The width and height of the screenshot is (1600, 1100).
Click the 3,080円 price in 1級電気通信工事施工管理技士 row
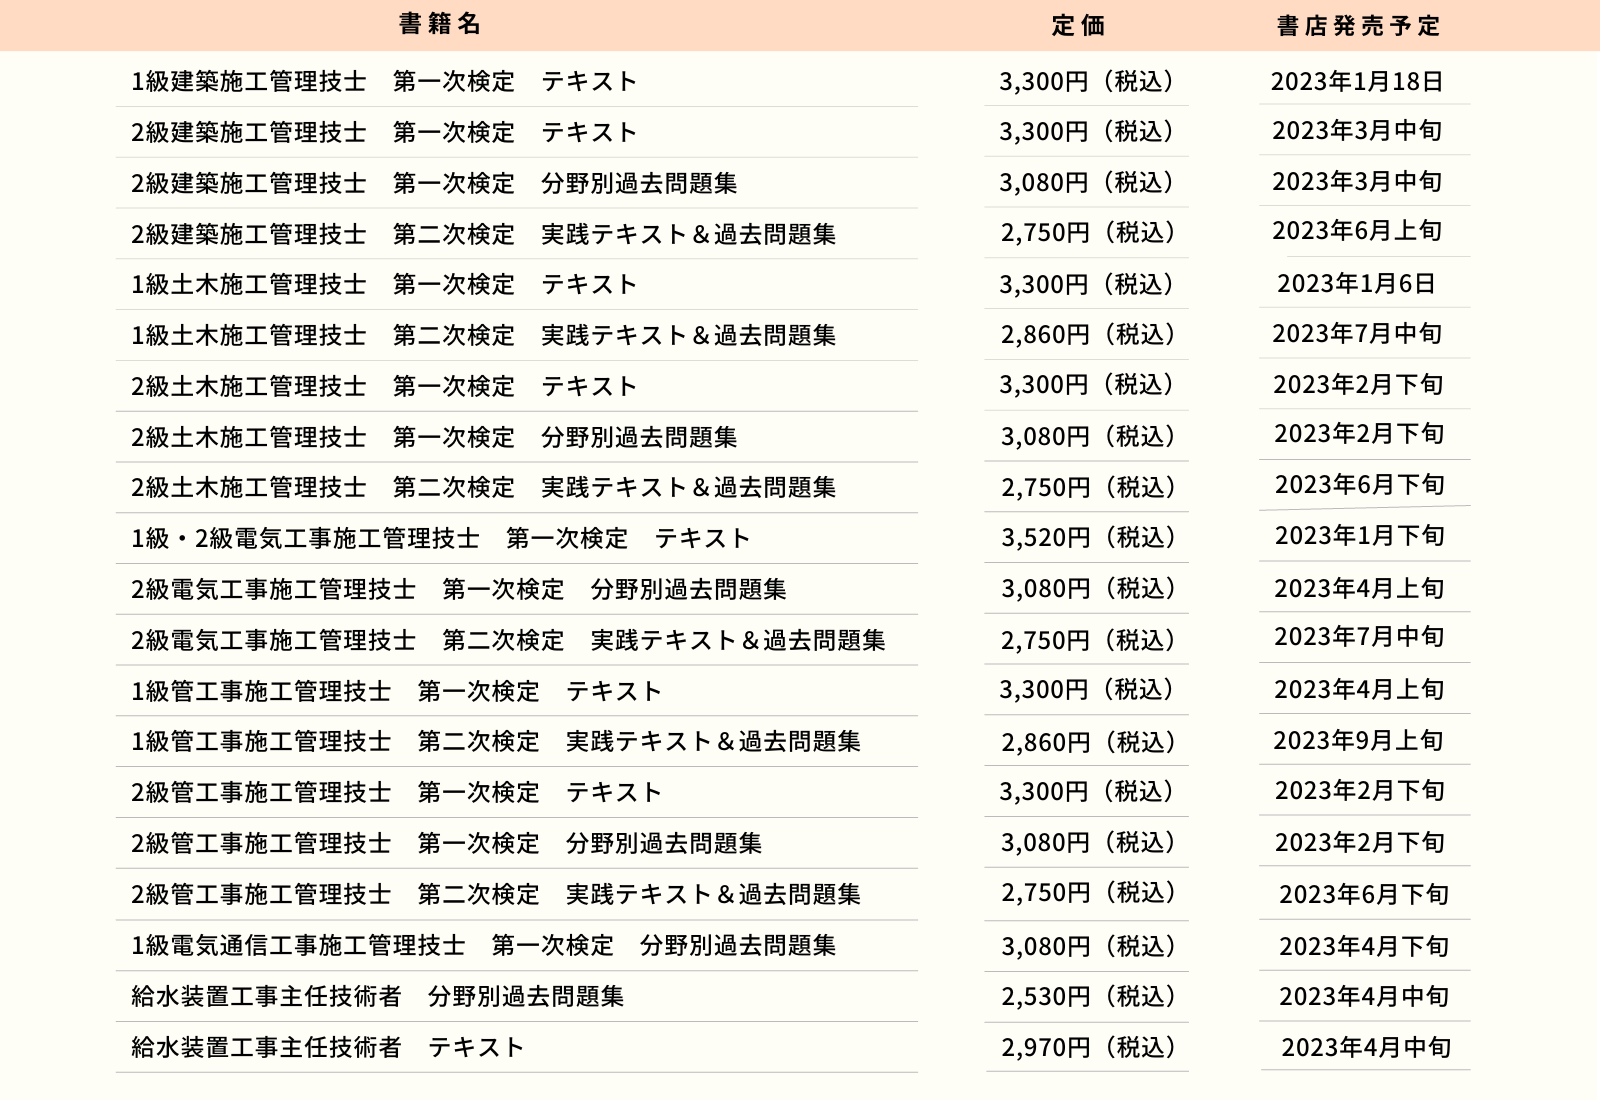[1088, 946]
